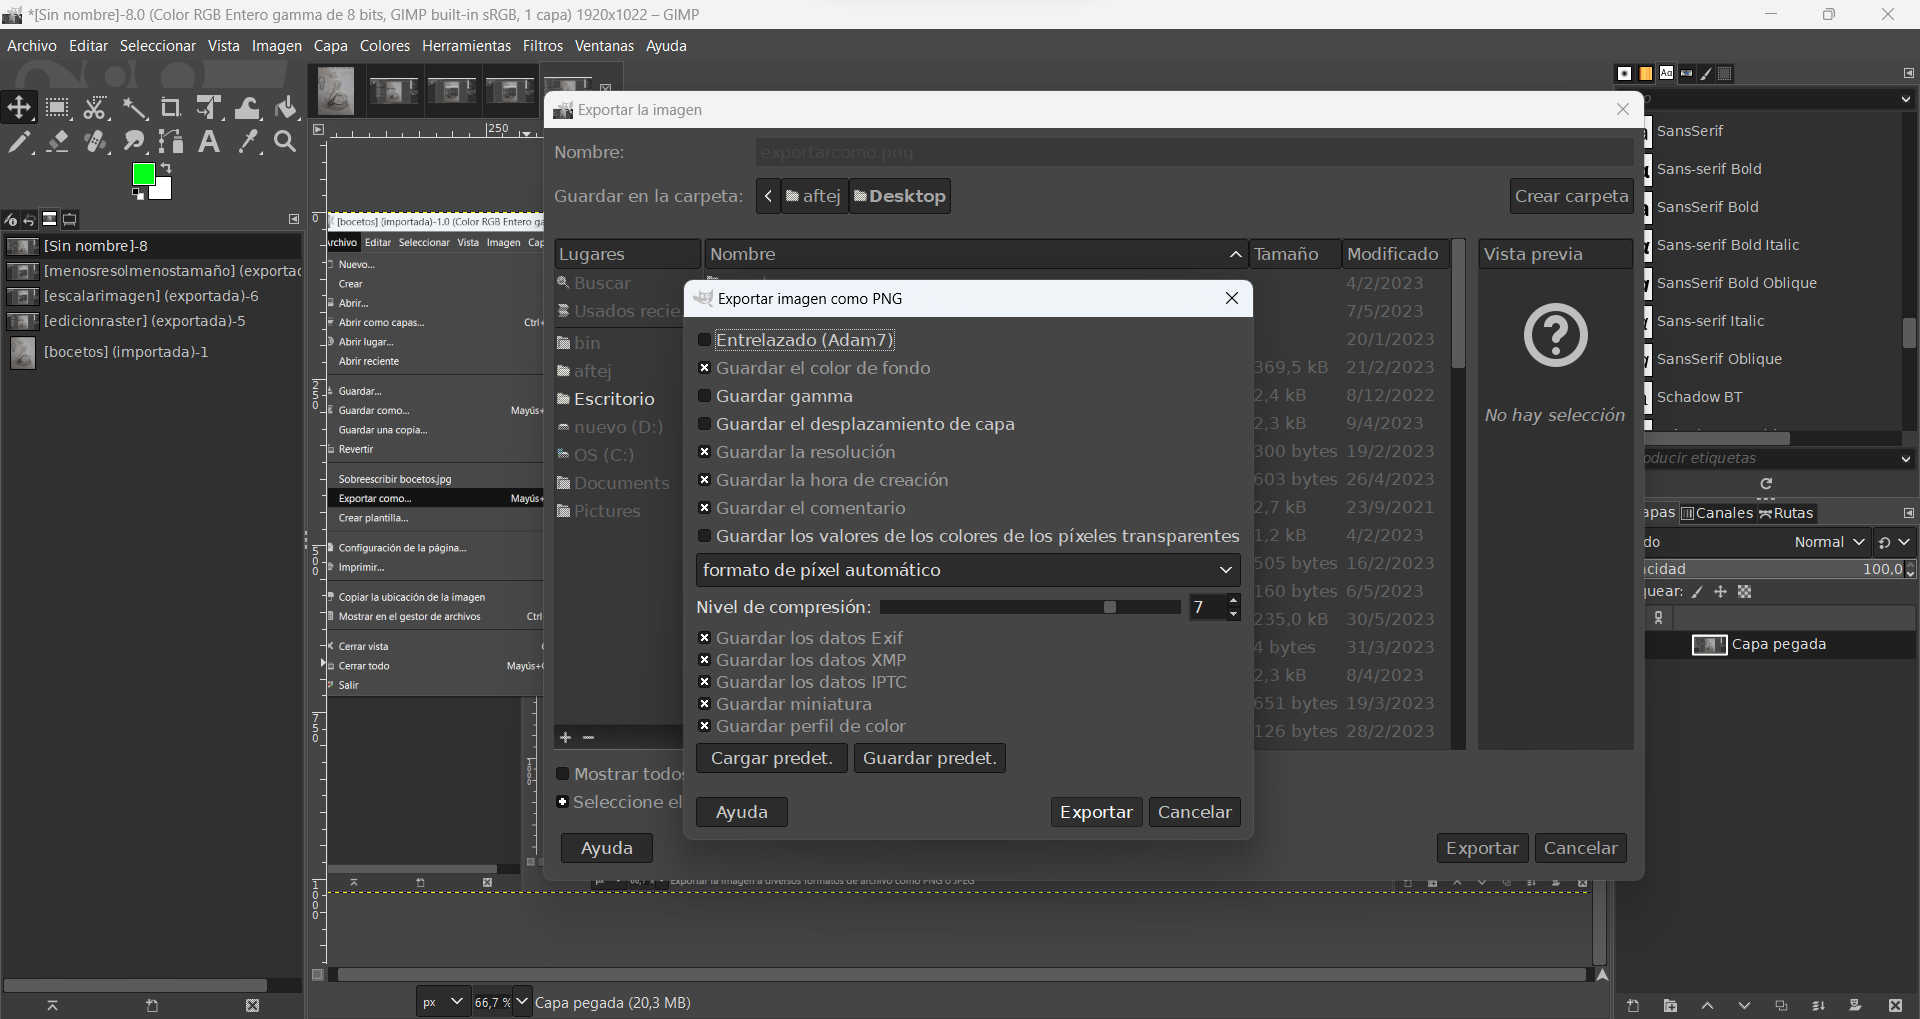Image resolution: width=1920 pixels, height=1019 pixels.
Task: Open formato de píxel automático dropdown
Action: (967, 570)
